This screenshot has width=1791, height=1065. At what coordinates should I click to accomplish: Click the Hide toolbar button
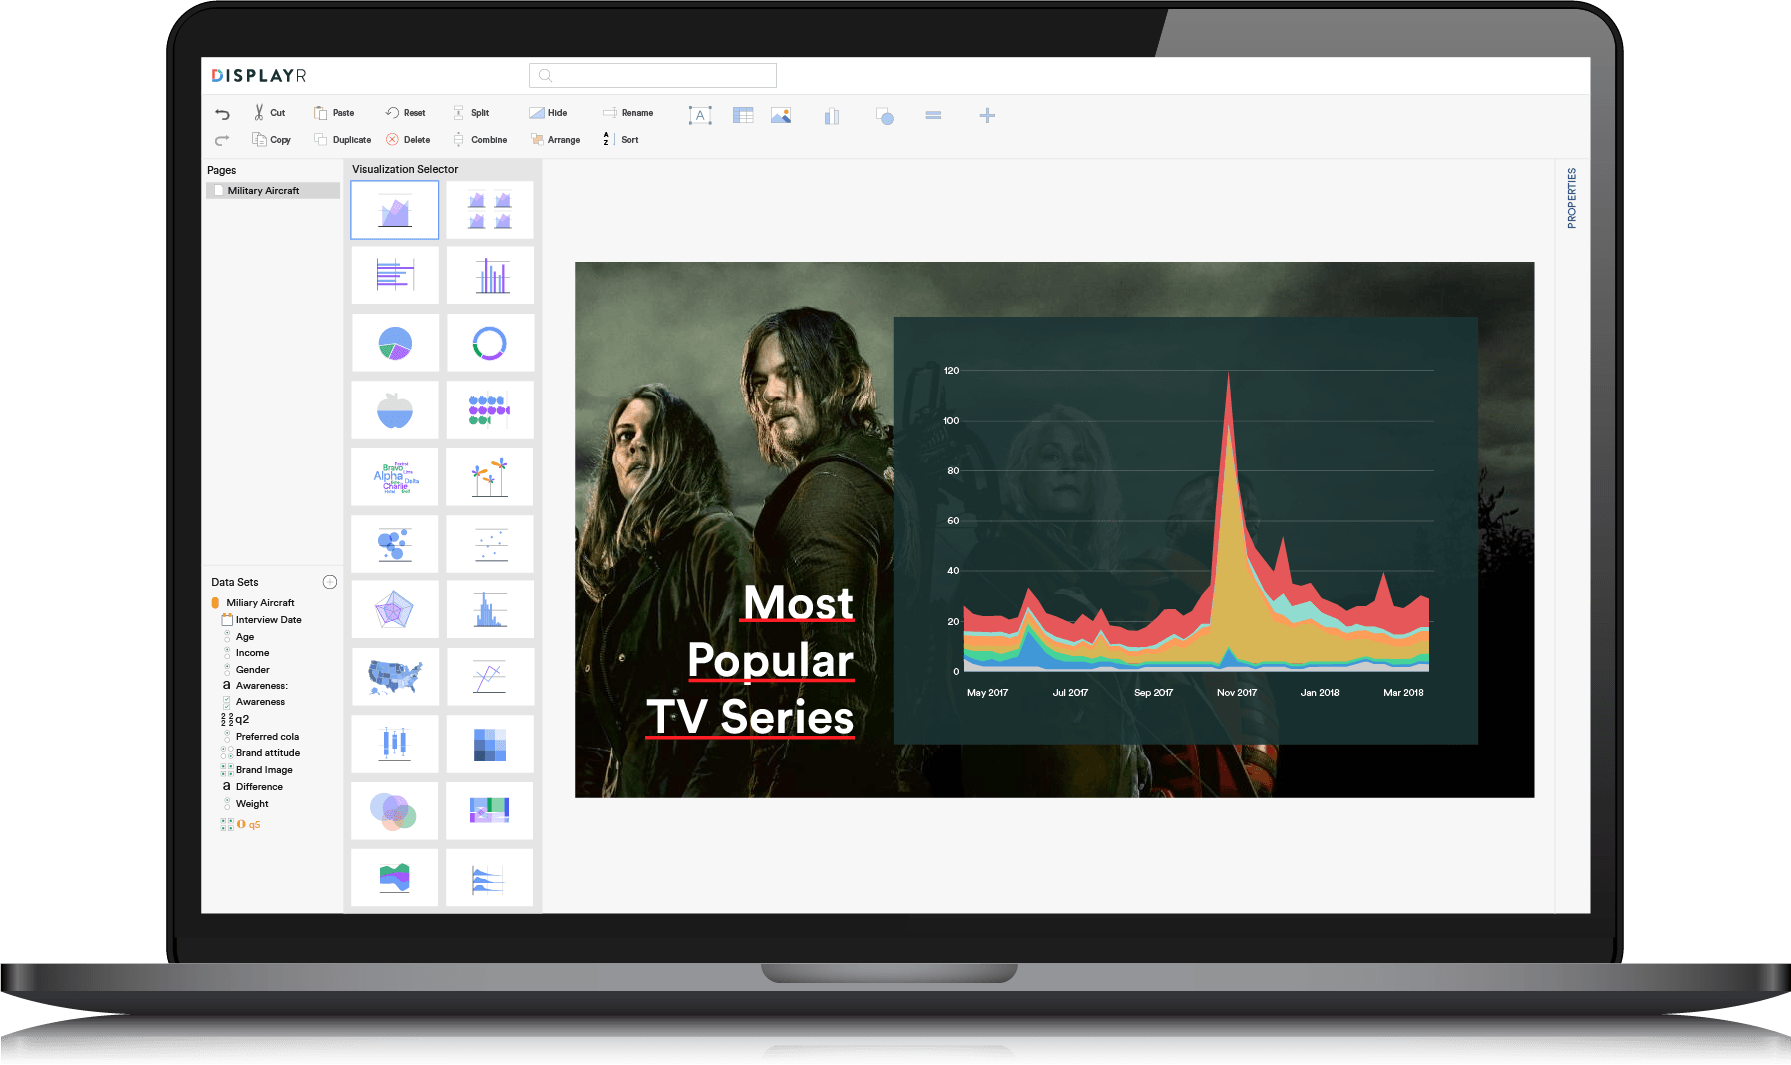pyautogui.click(x=548, y=113)
